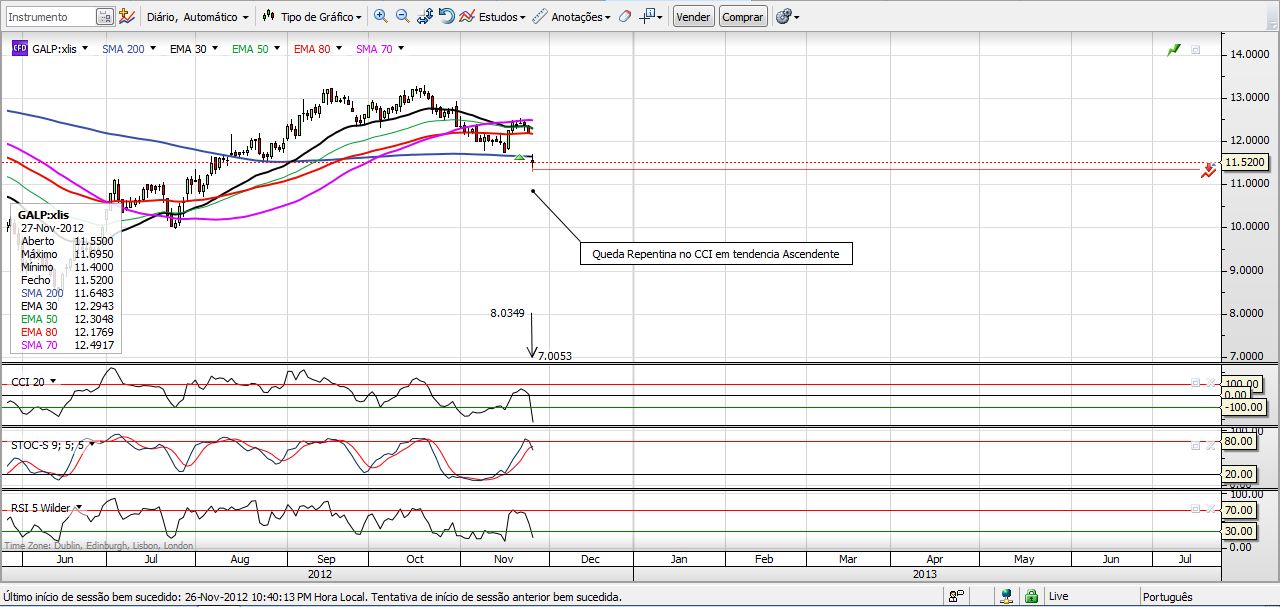Image resolution: width=1280 pixels, height=607 pixels.
Task: Click the crosshair cursor tool icon
Action: tap(649, 16)
